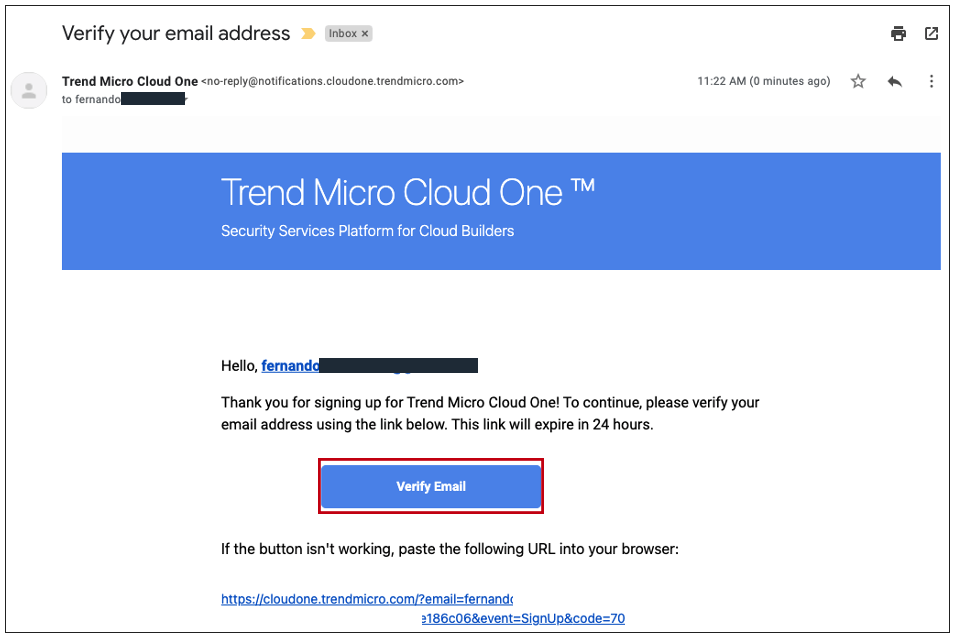Viewport: 953px width, 637px height.
Task: Star this email message
Action: 858,81
